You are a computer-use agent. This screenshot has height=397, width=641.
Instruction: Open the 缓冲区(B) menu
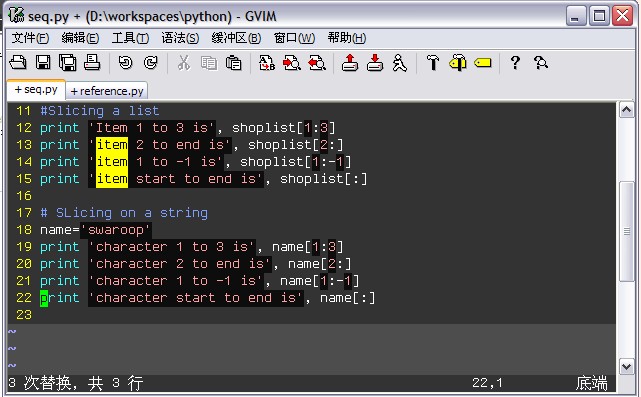236,38
